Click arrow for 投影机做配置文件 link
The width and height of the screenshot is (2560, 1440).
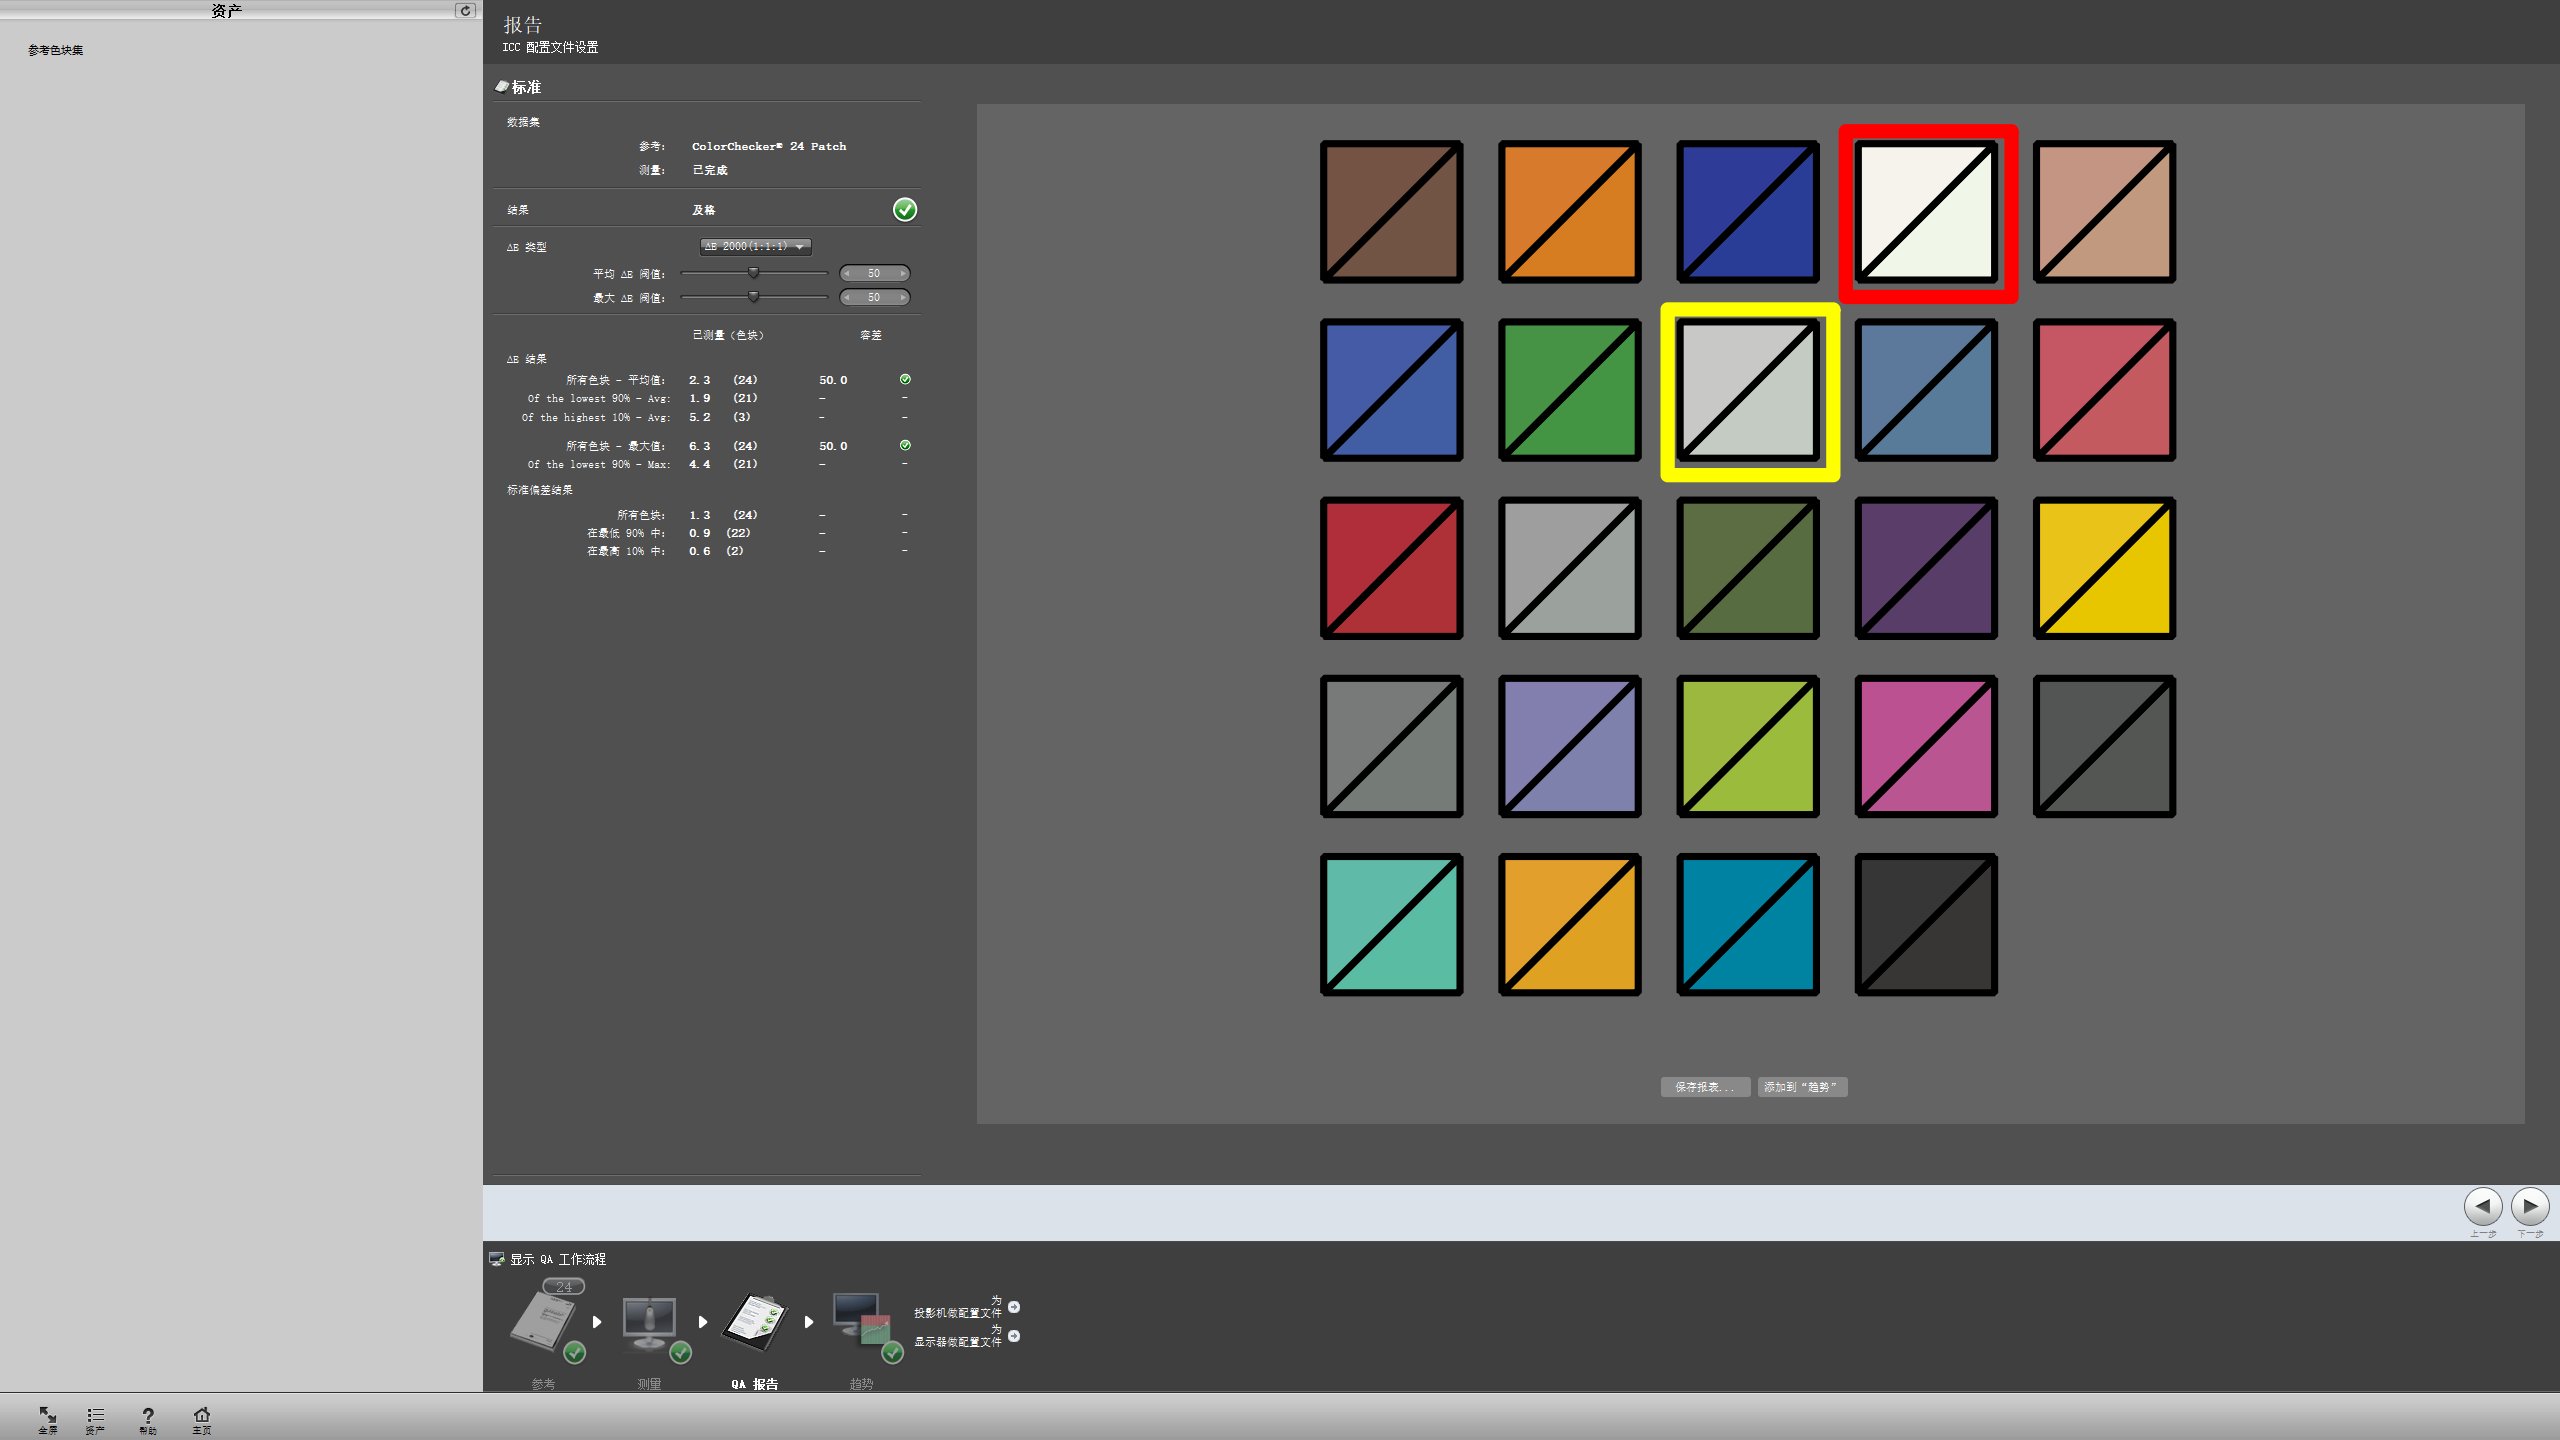(x=1014, y=1307)
